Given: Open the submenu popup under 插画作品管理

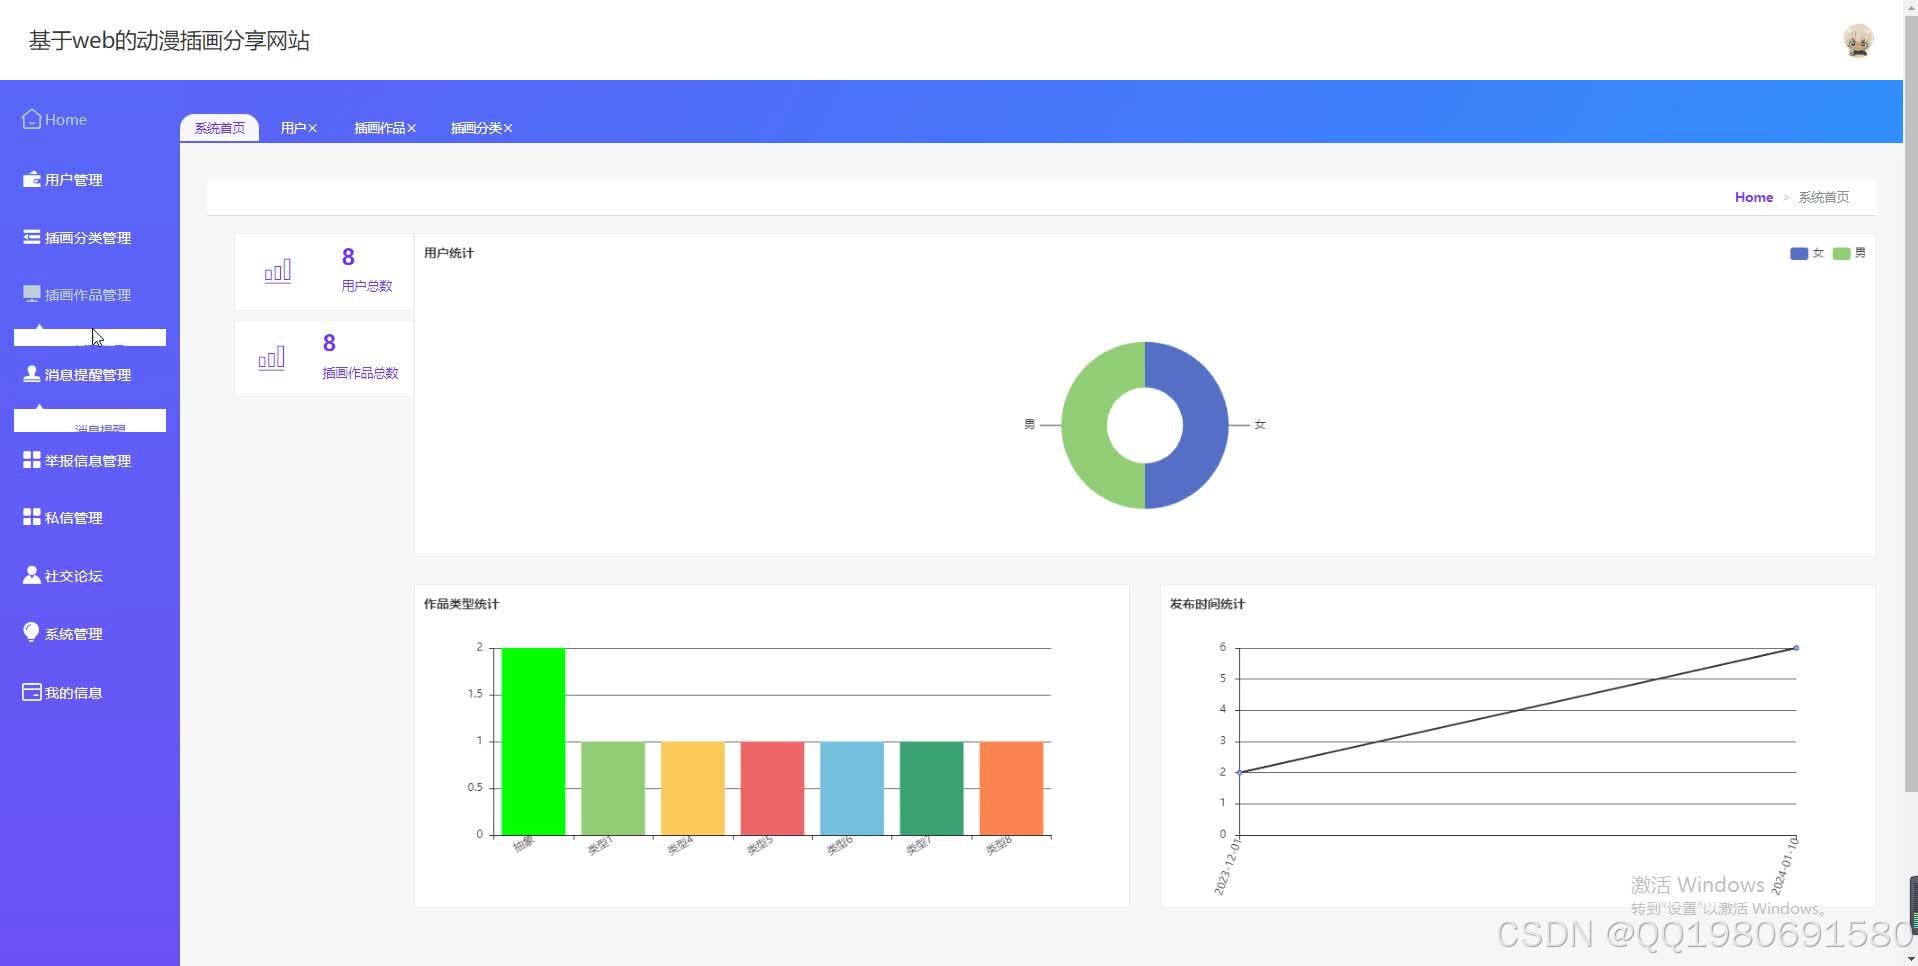Looking at the screenshot, I should tap(90, 337).
